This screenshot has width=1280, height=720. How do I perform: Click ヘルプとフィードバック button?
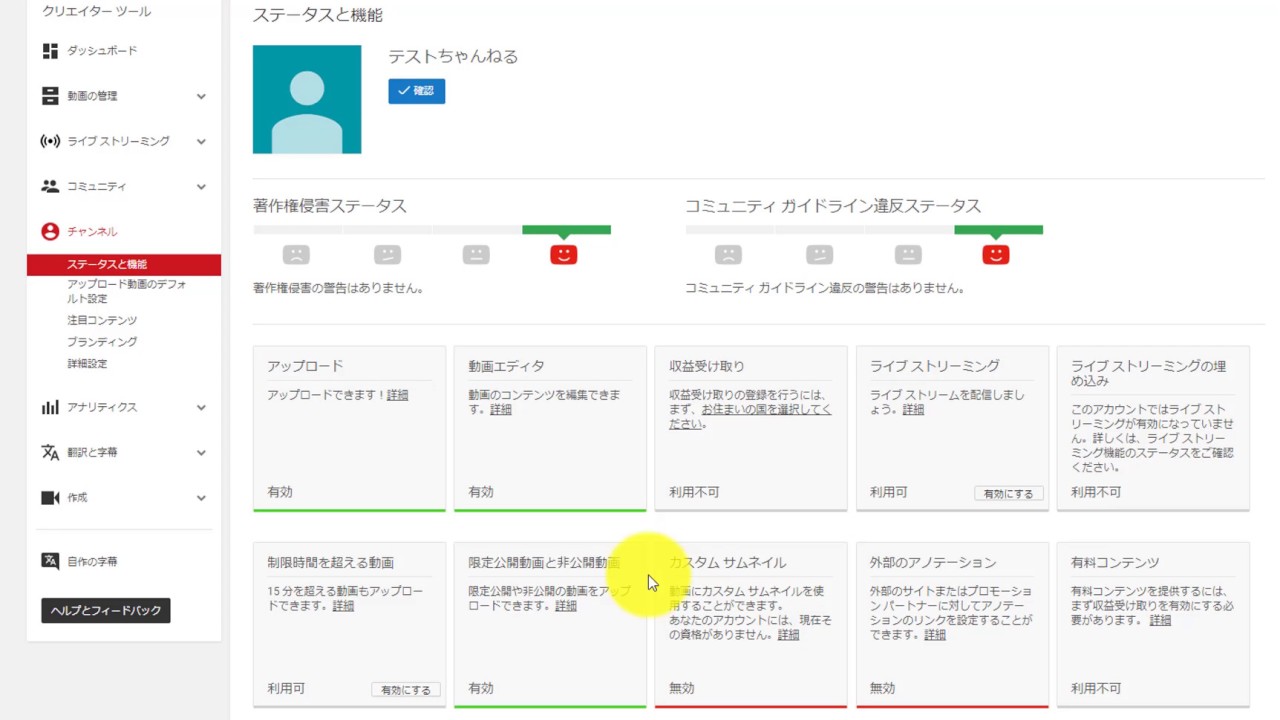click(106, 610)
